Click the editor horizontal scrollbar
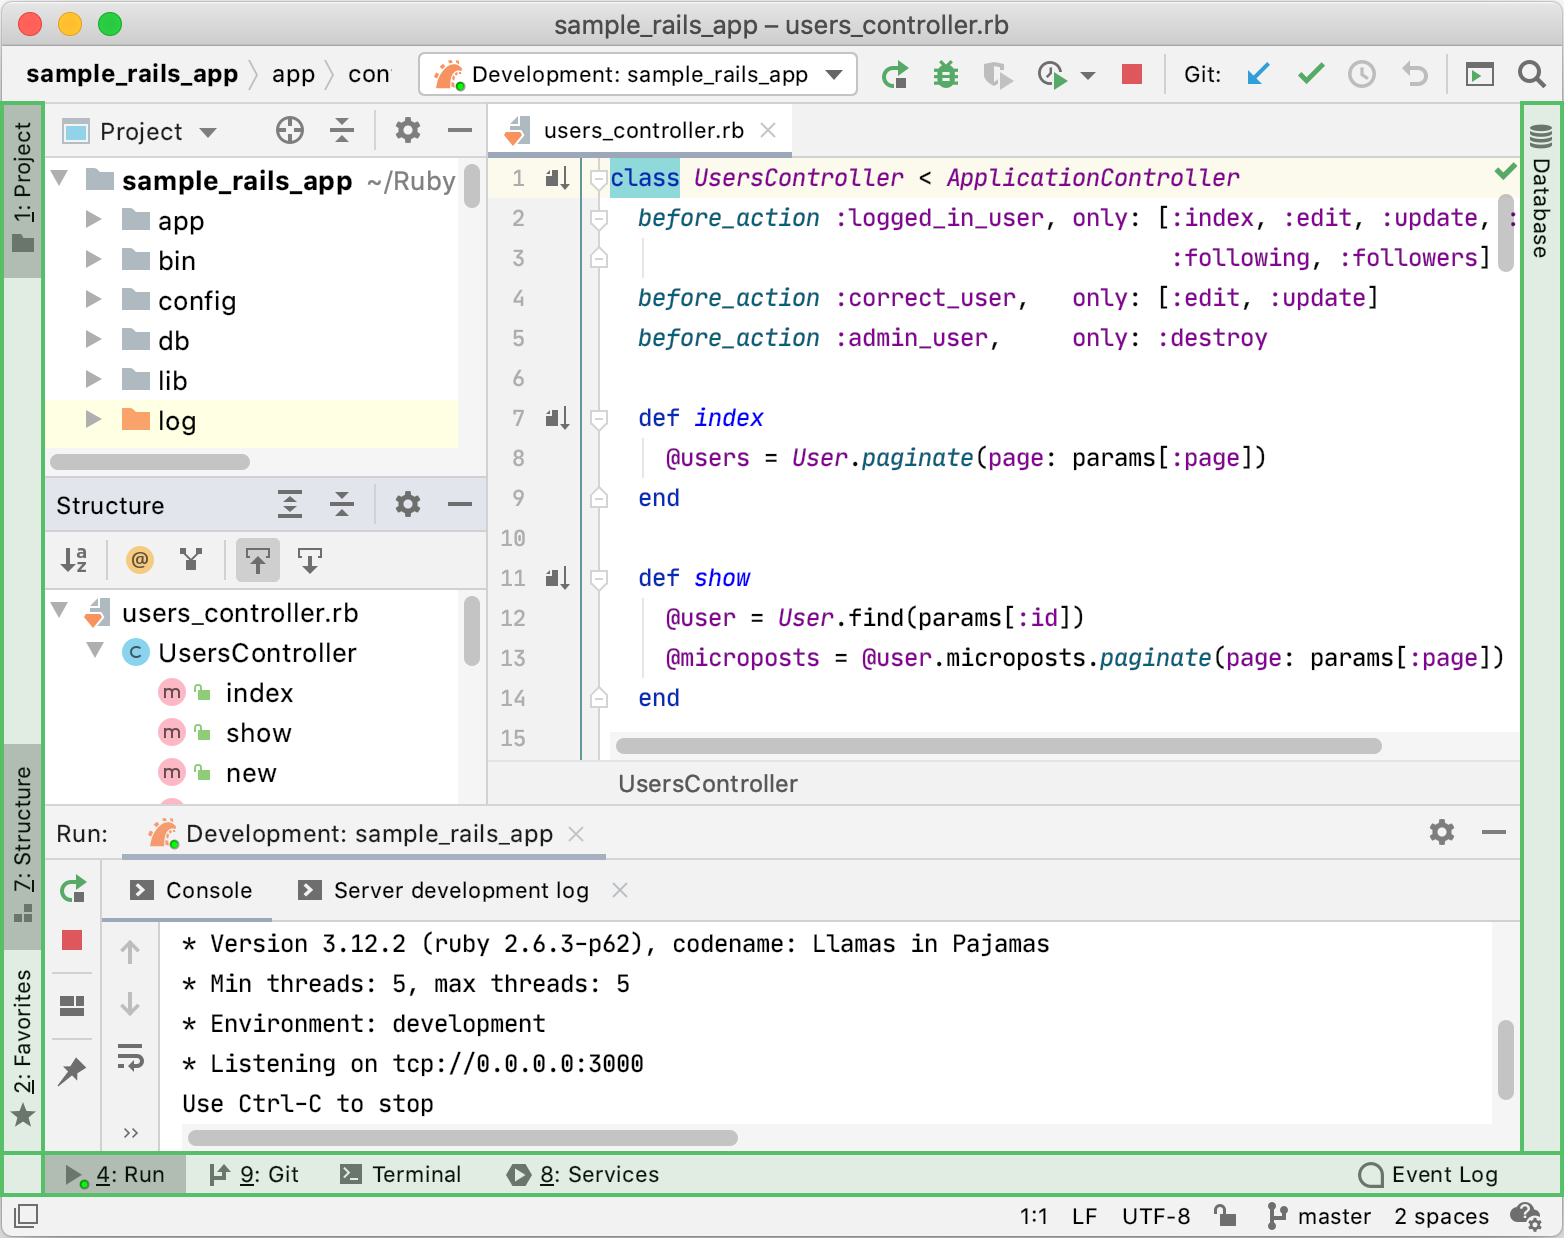 click(x=998, y=746)
